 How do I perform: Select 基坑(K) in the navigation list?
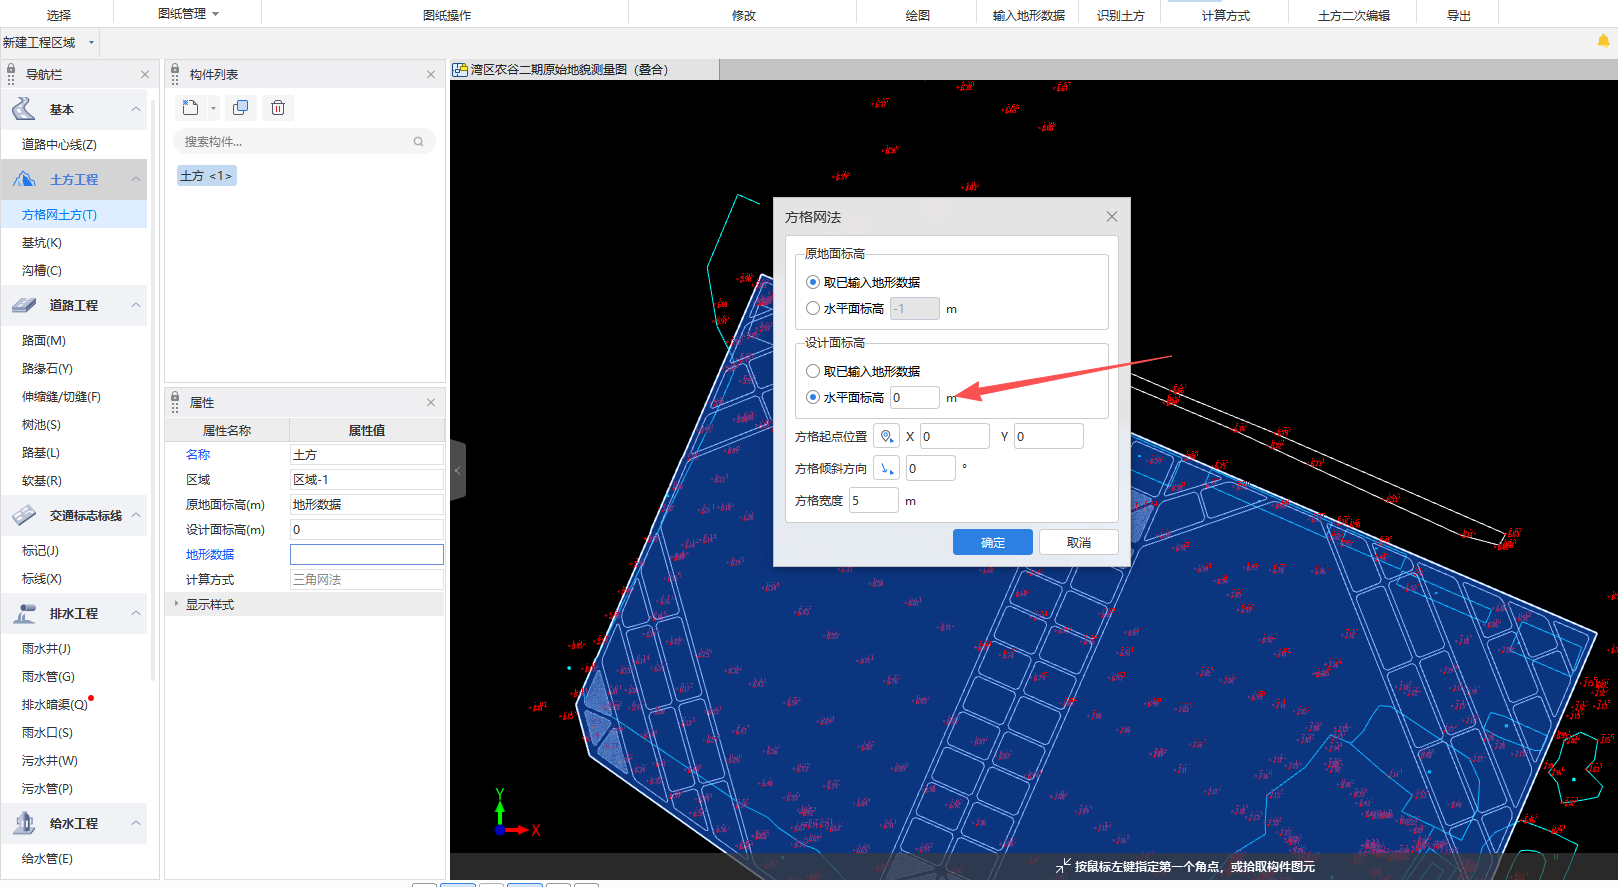42,243
